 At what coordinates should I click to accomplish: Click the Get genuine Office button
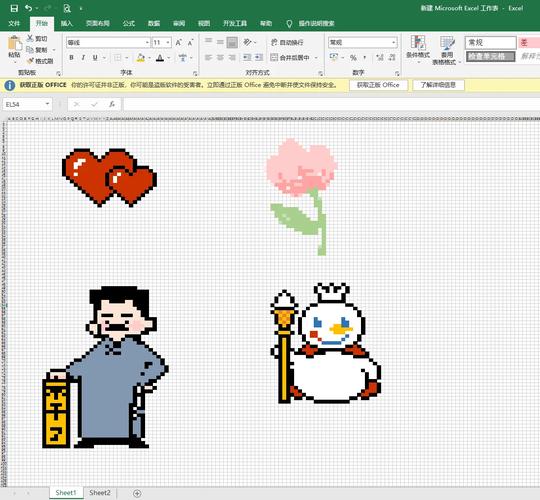[378, 85]
